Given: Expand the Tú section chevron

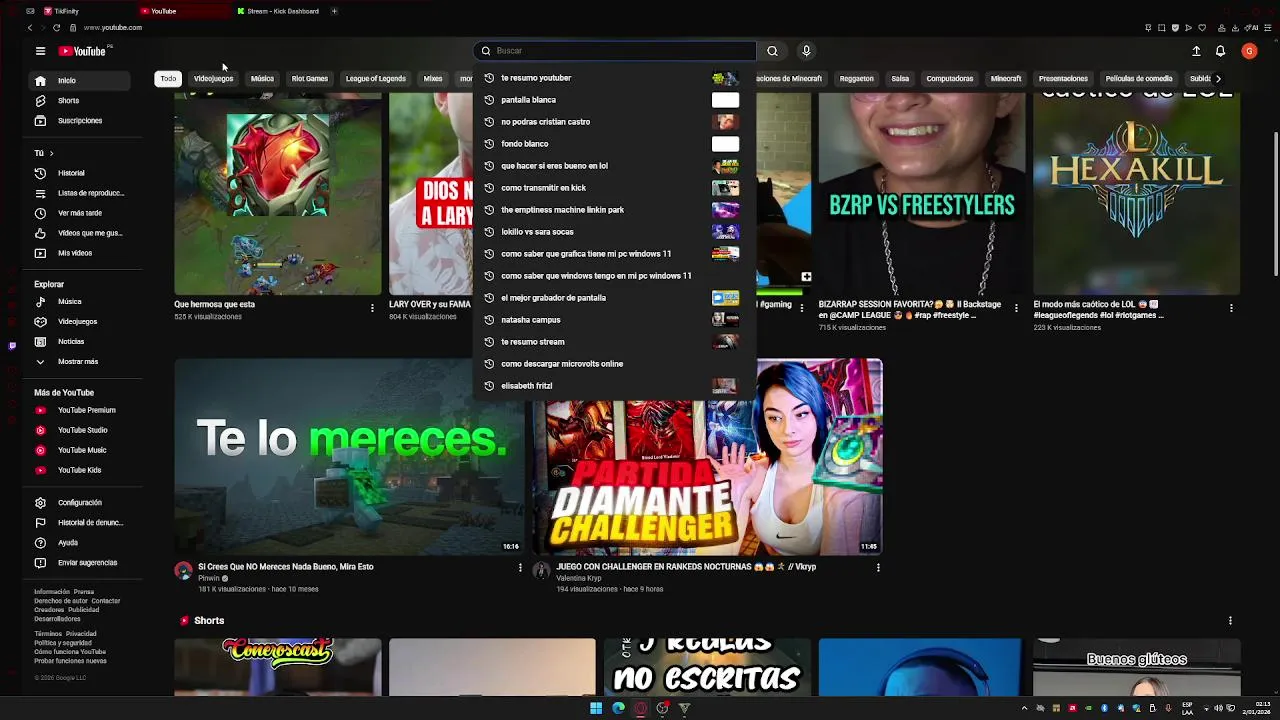Looking at the screenshot, I should [51, 153].
